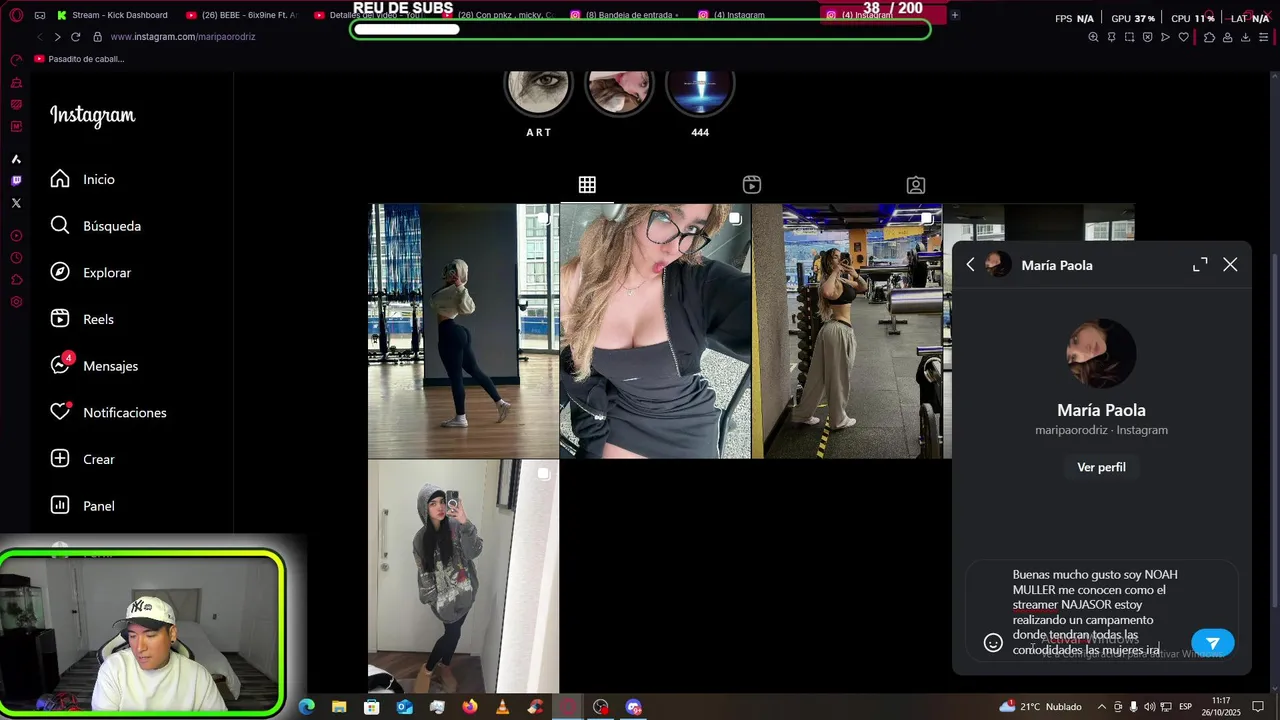Image resolution: width=1280 pixels, height=720 pixels.
Task: Open the 21°C Nublado weather widget
Action: pyautogui.click(x=1040, y=707)
